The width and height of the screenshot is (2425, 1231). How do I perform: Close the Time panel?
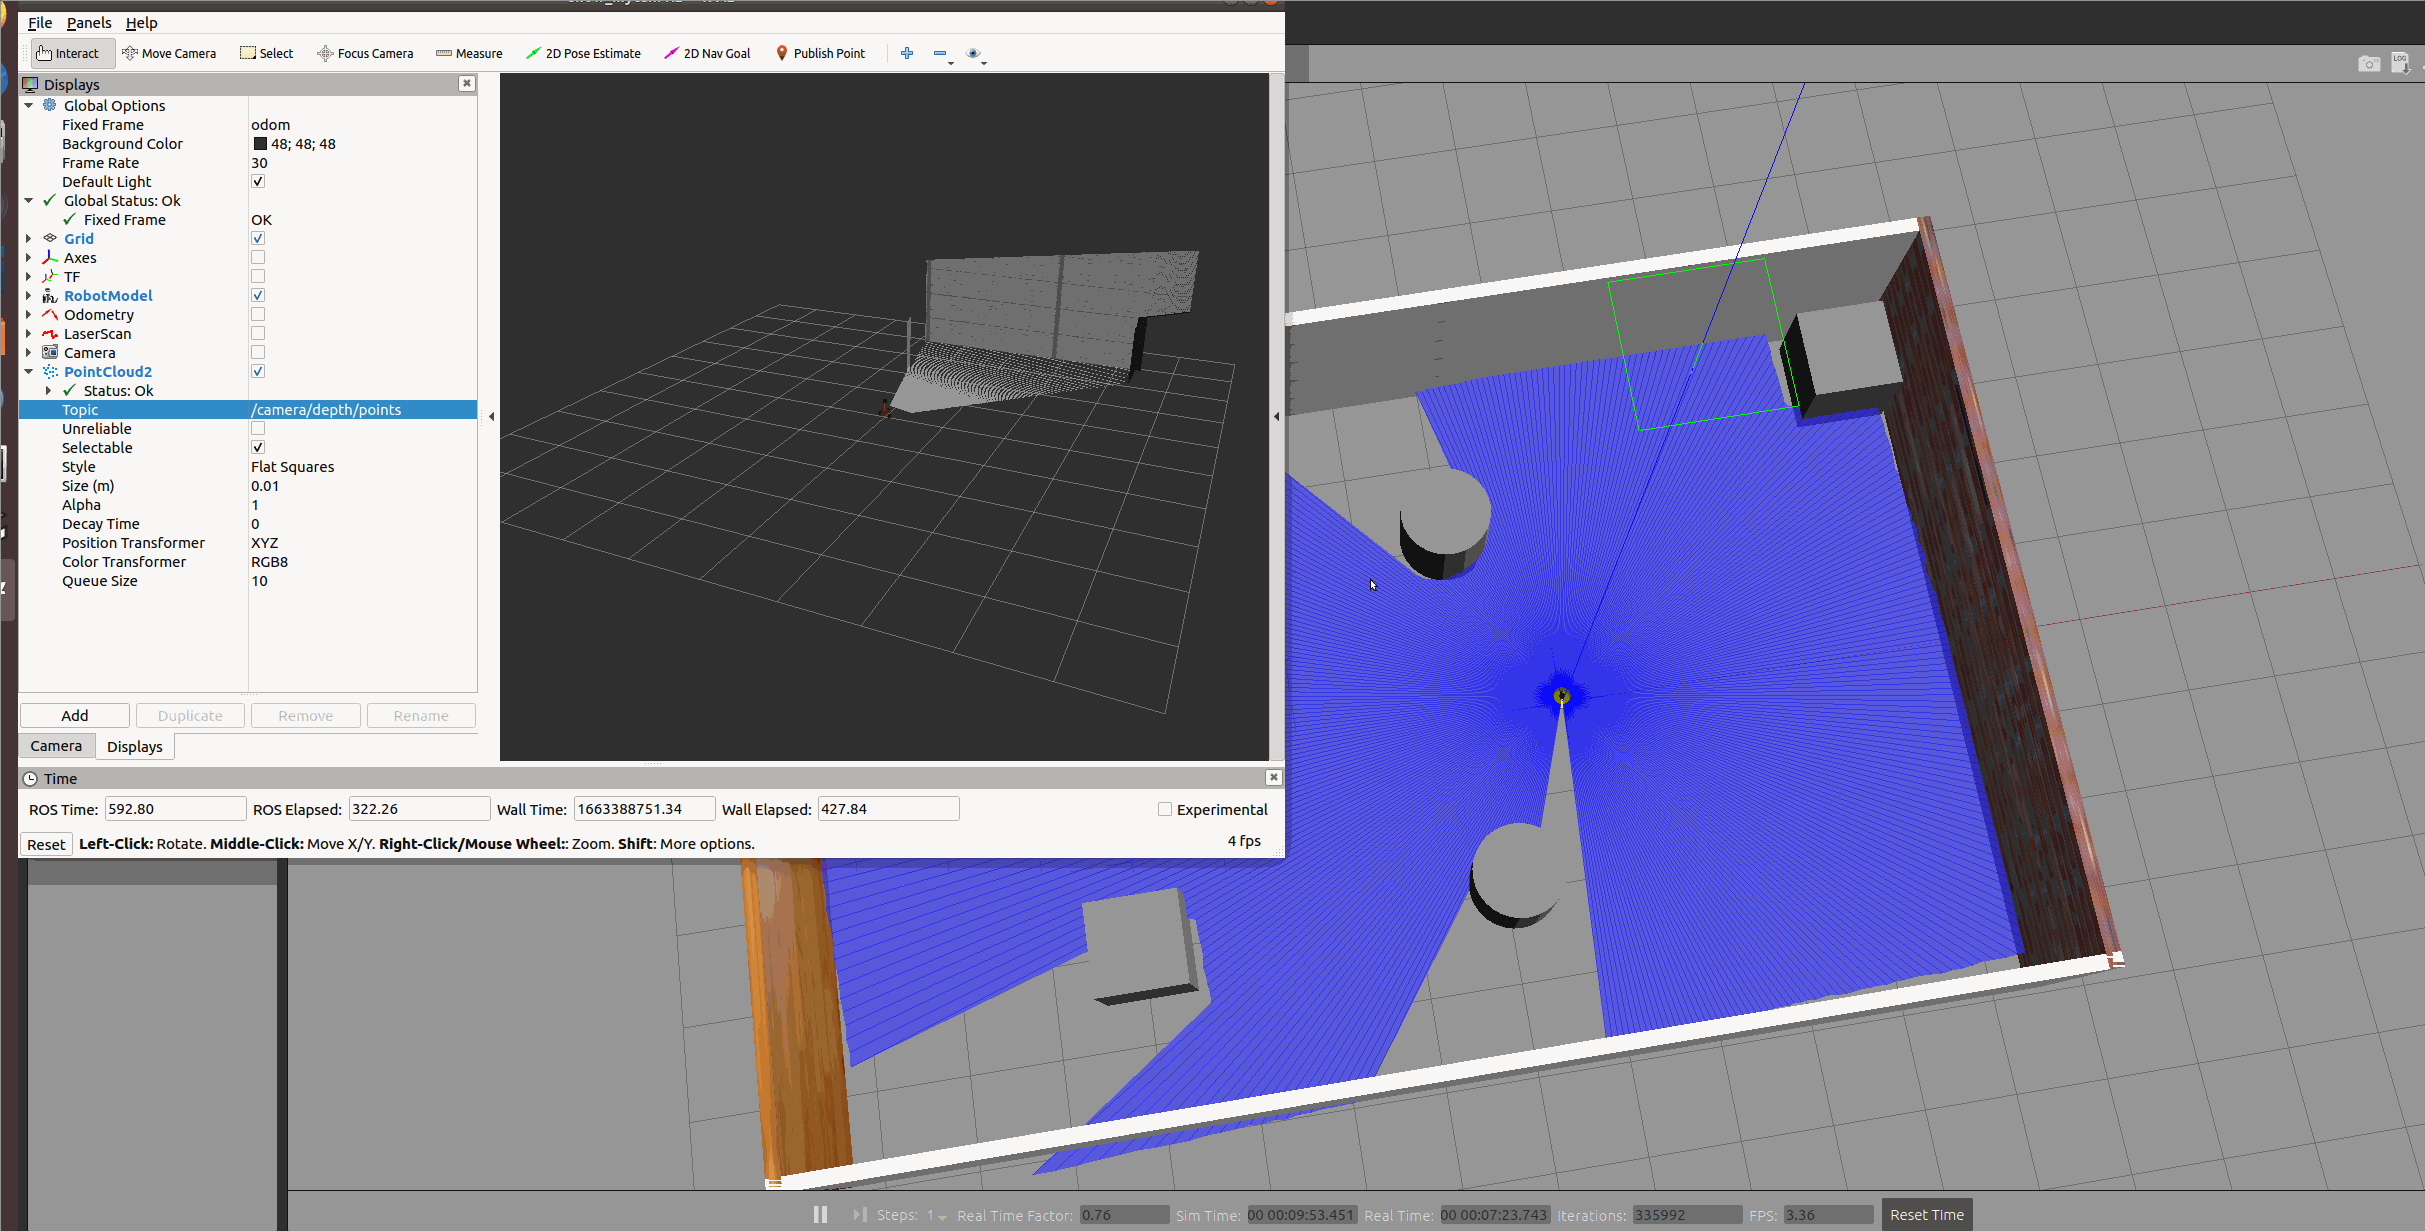pyautogui.click(x=1273, y=777)
